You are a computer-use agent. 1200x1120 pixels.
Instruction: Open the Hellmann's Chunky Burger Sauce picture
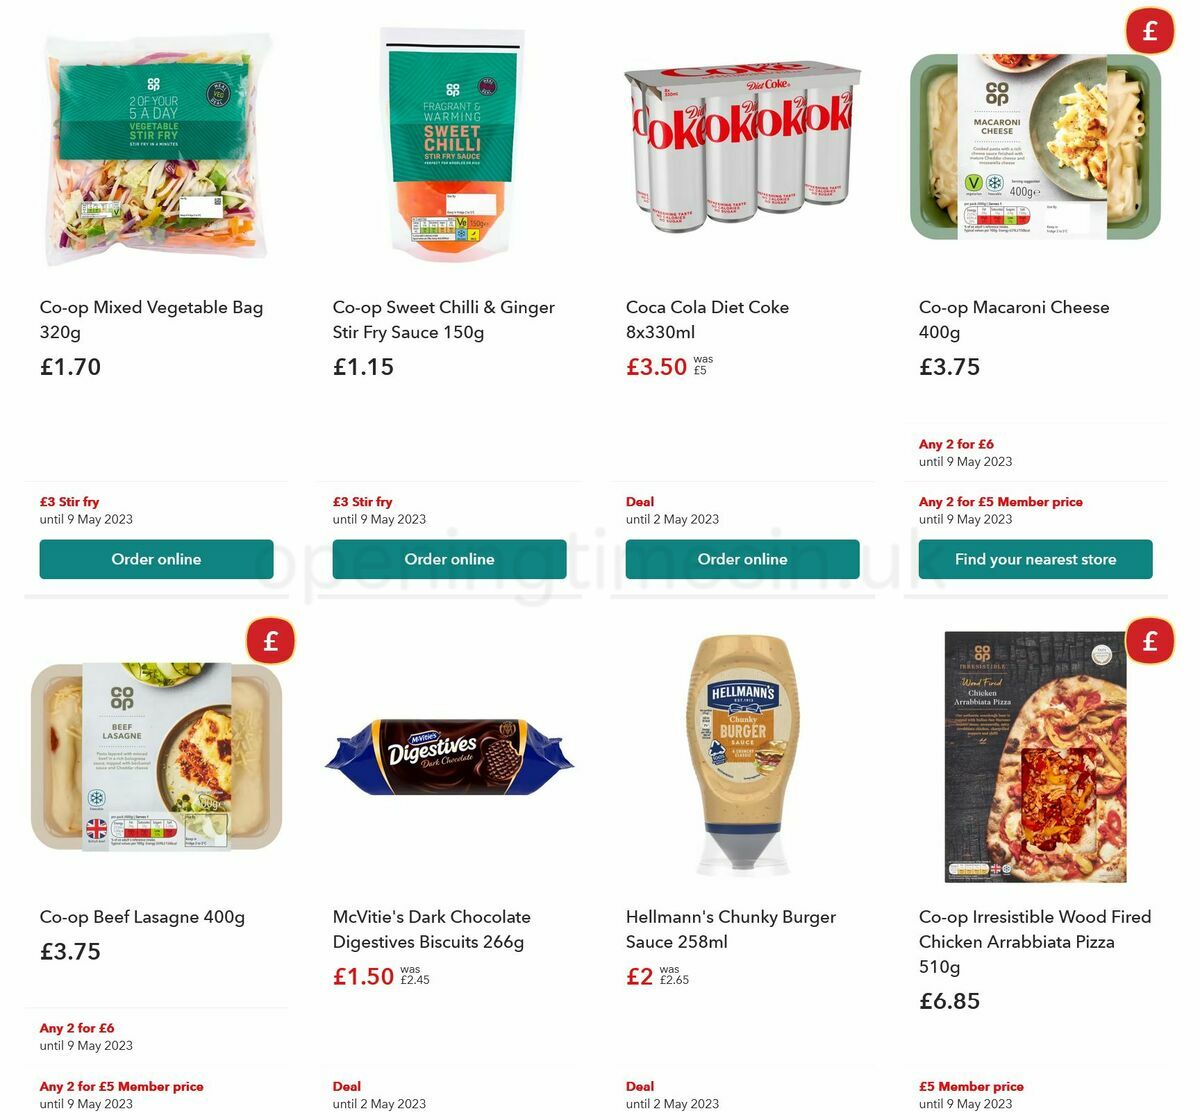tap(743, 755)
